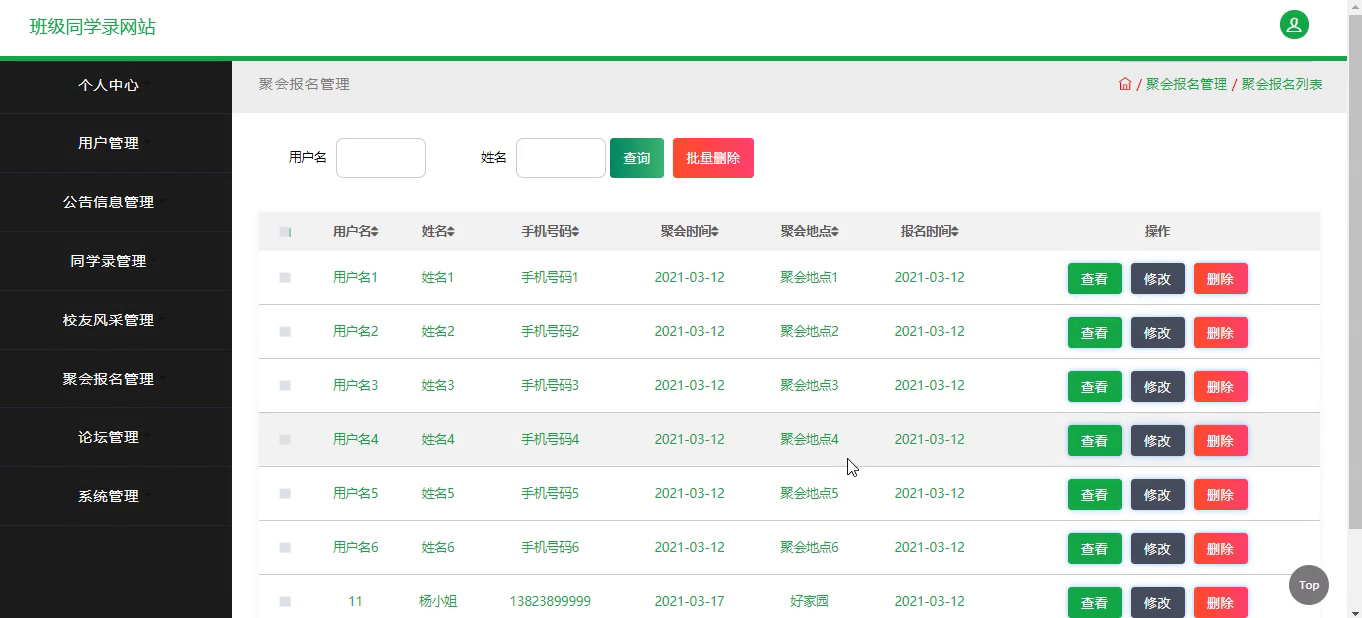Toggle the select-all header checkbox
Screen dimensions: 1362x618
point(285,232)
